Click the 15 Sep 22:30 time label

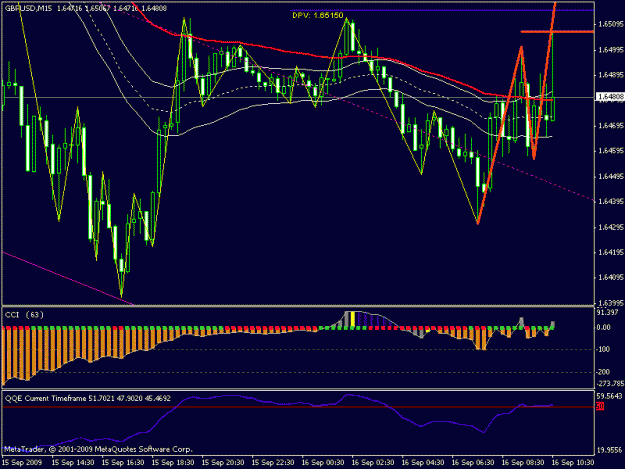(273, 463)
